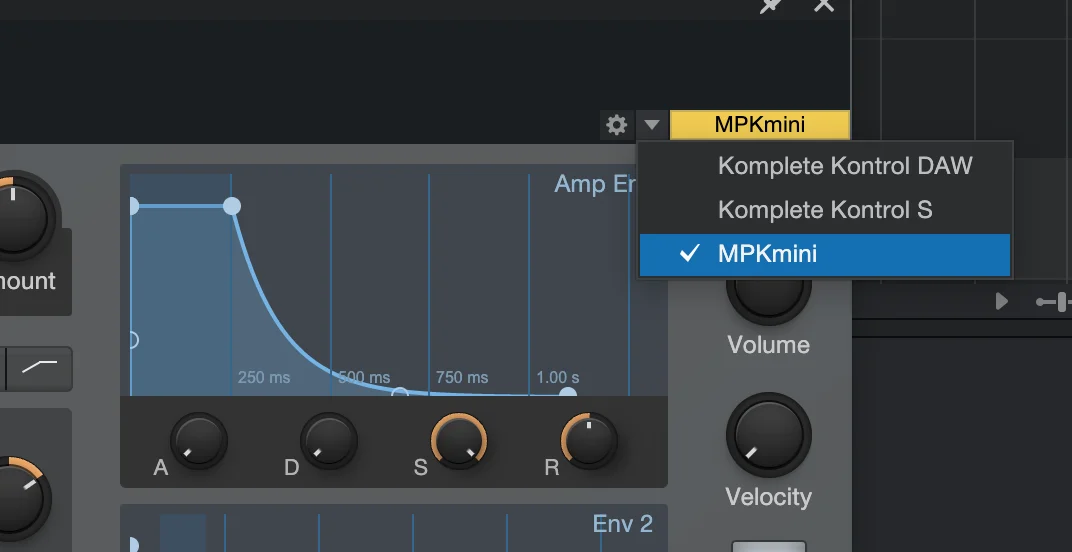Click the envelope decay handle point

tap(232, 206)
